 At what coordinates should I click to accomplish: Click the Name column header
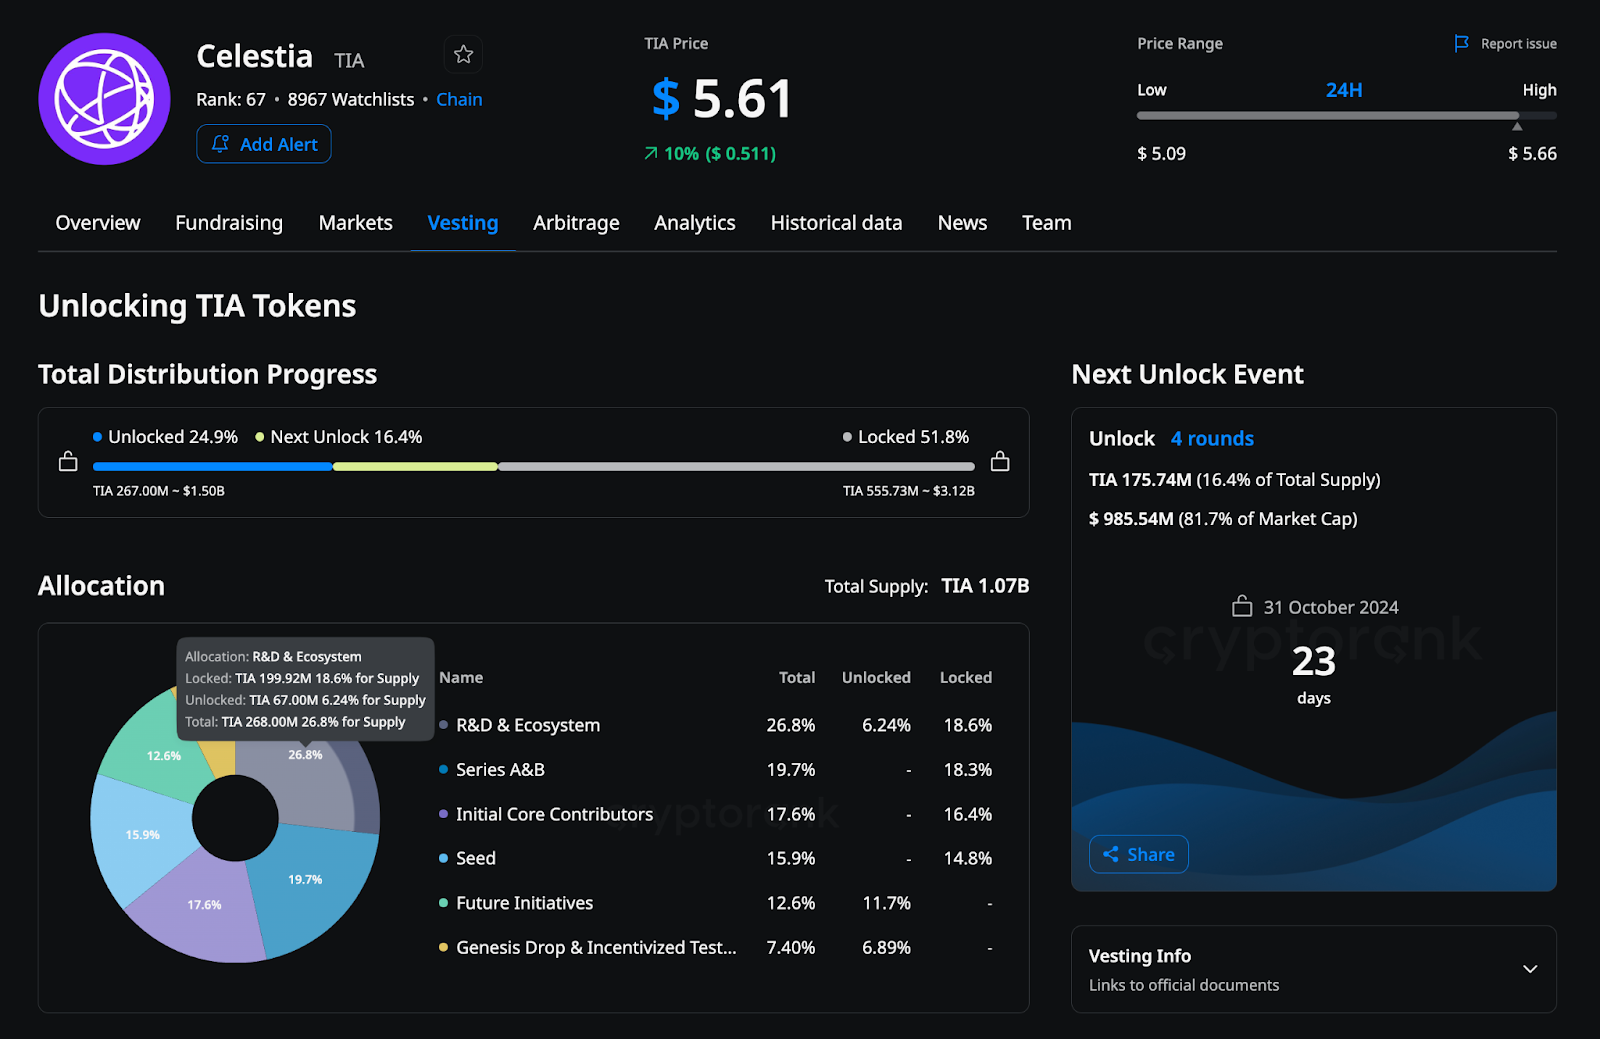(461, 677)
